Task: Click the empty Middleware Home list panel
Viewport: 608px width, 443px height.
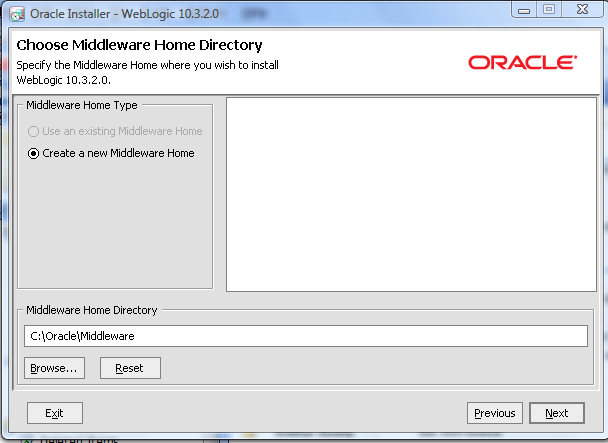Action: 411,194
